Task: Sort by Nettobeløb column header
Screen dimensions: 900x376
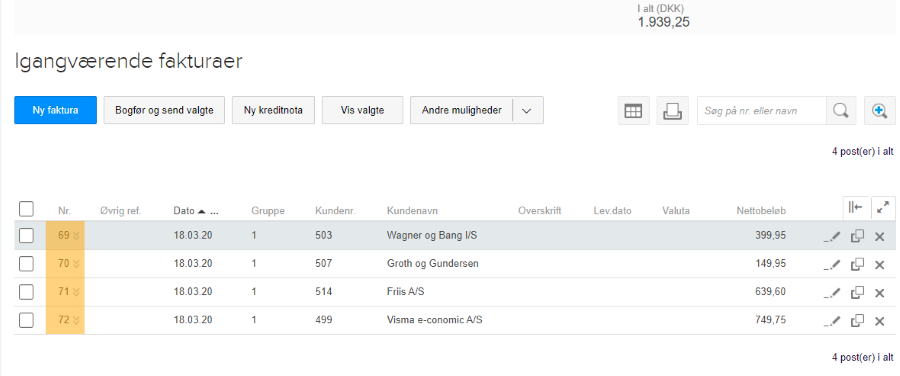Action: [761, 211]
